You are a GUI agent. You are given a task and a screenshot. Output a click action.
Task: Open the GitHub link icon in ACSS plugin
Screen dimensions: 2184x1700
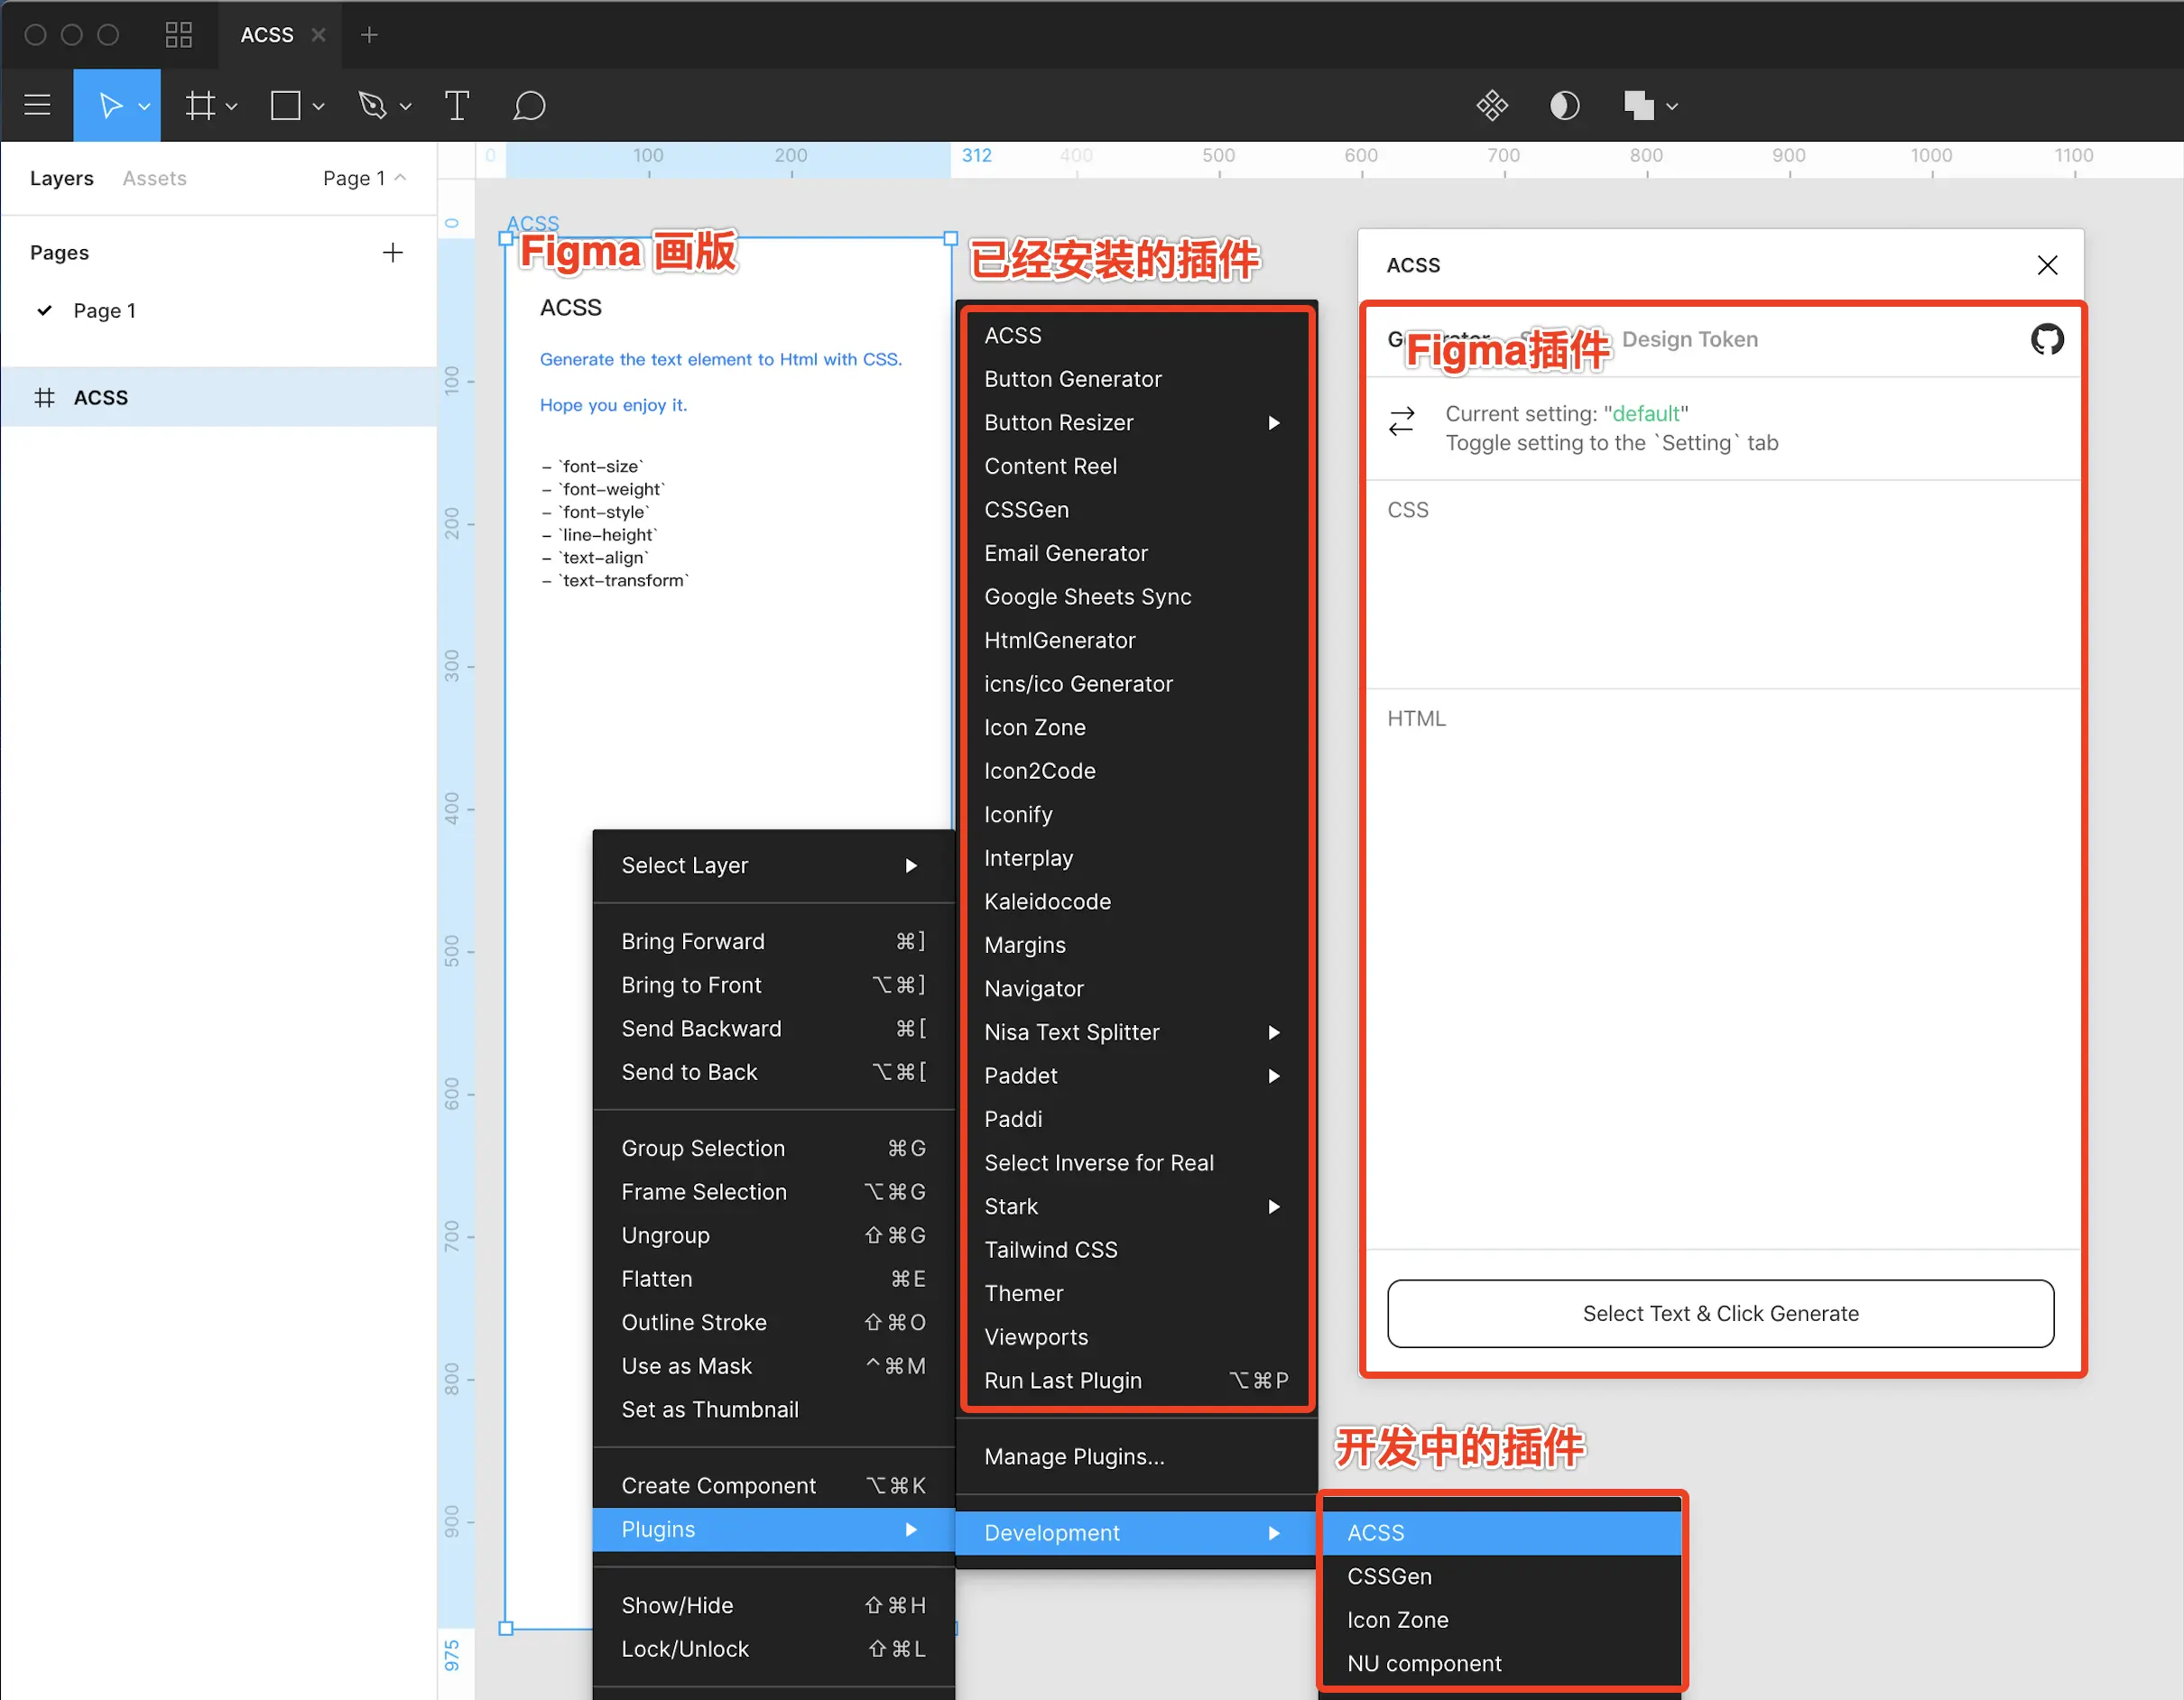click(2046, 339)
